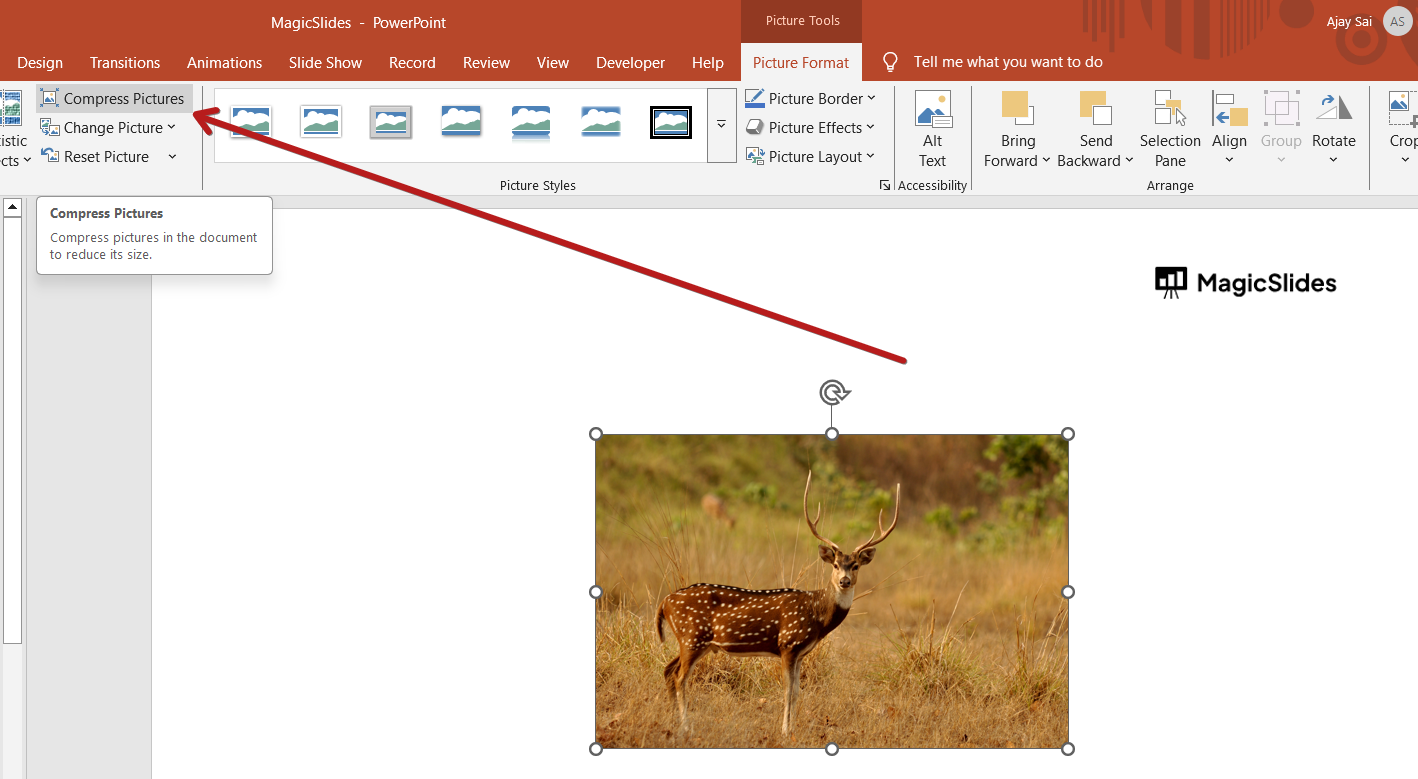Click in the Tell me what you want to do box

click(1008, 62)
